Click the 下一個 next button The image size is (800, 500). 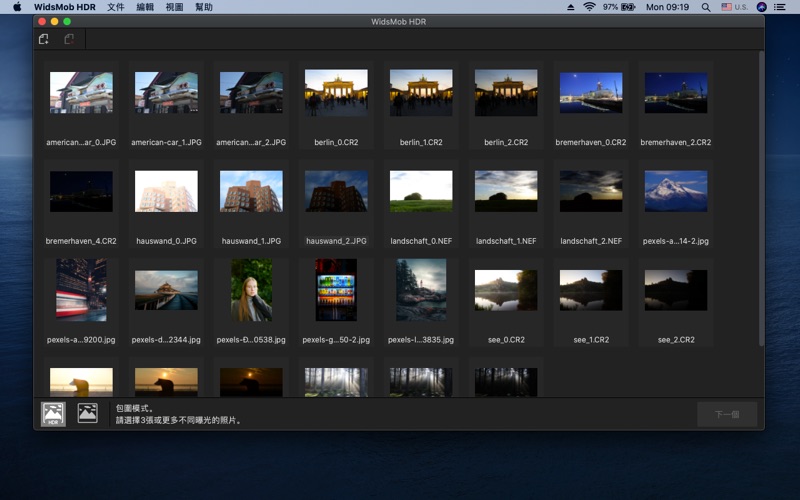tap(727, 414)
